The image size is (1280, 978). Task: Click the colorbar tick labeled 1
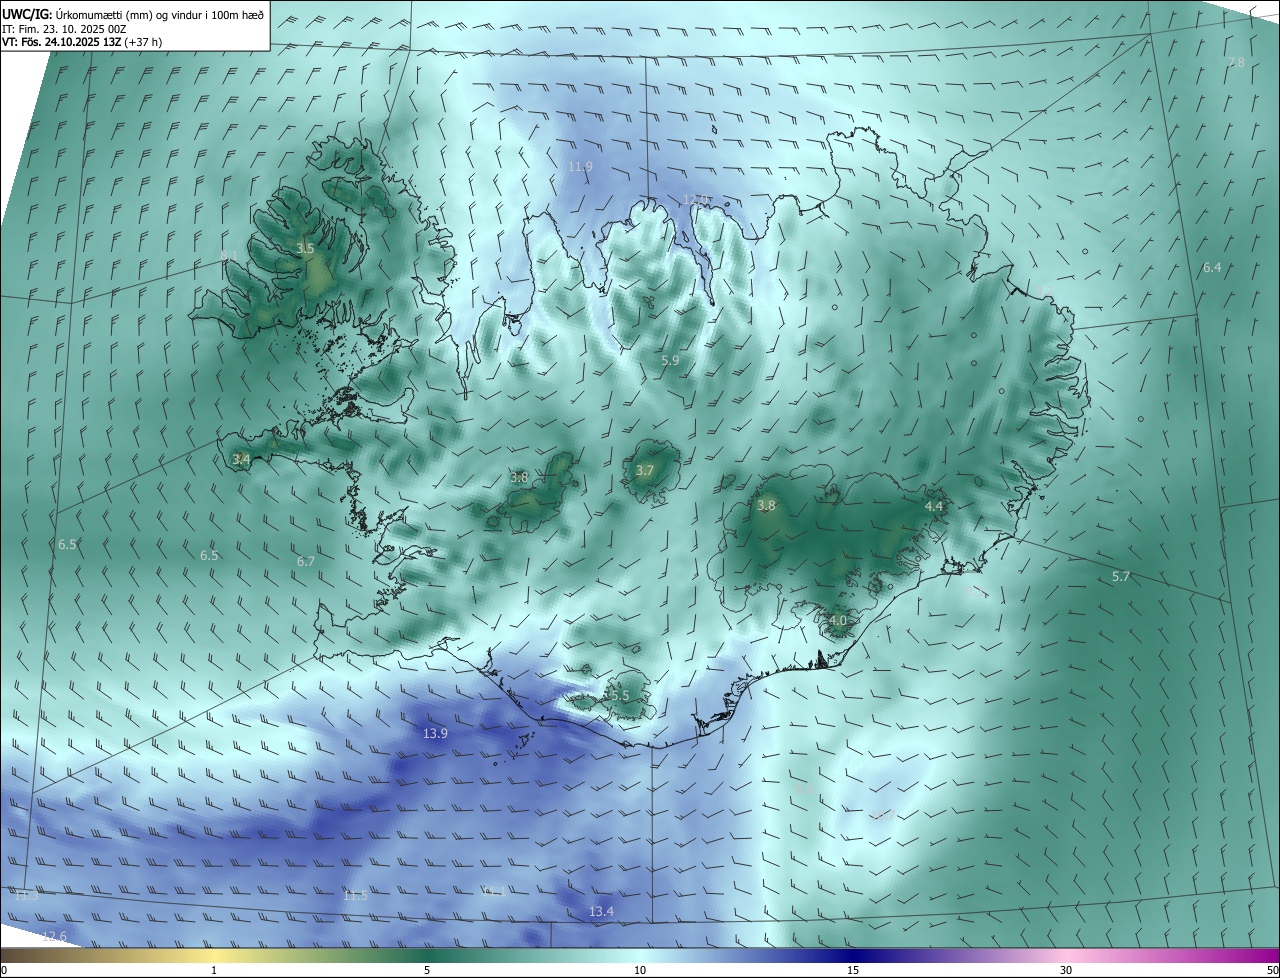pos(214,970)
